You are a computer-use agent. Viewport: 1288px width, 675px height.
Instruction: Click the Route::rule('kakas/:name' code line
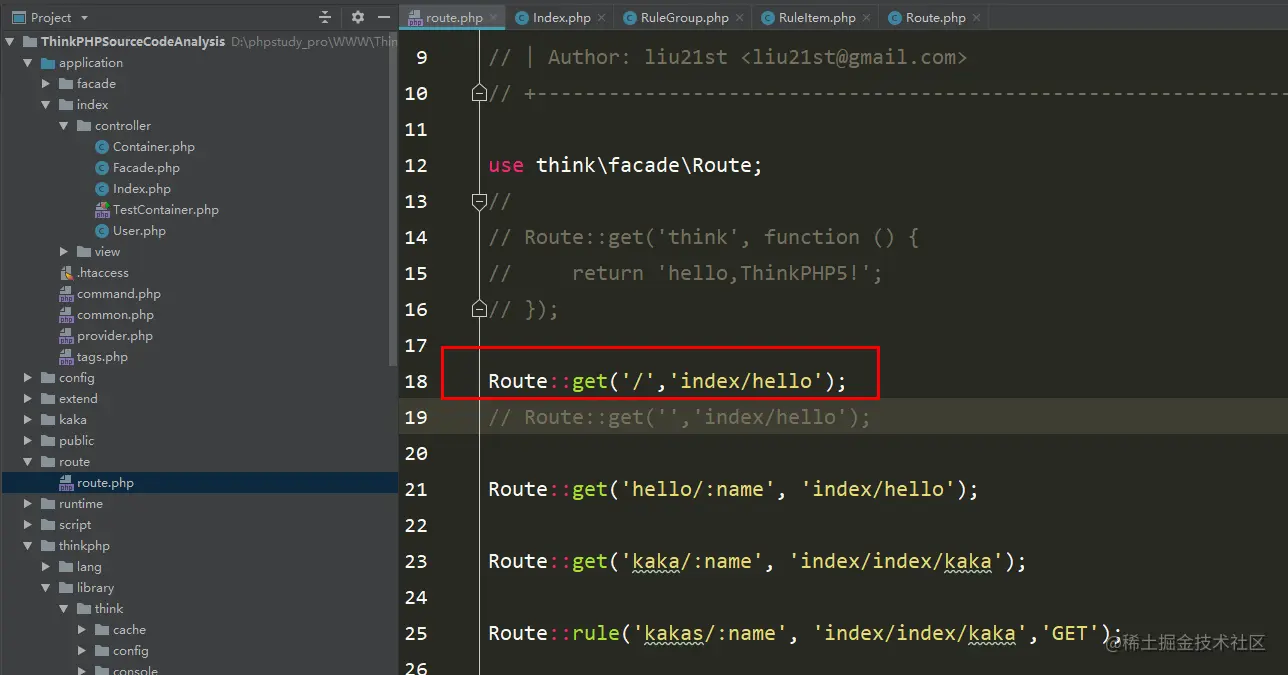coord(805,633)
